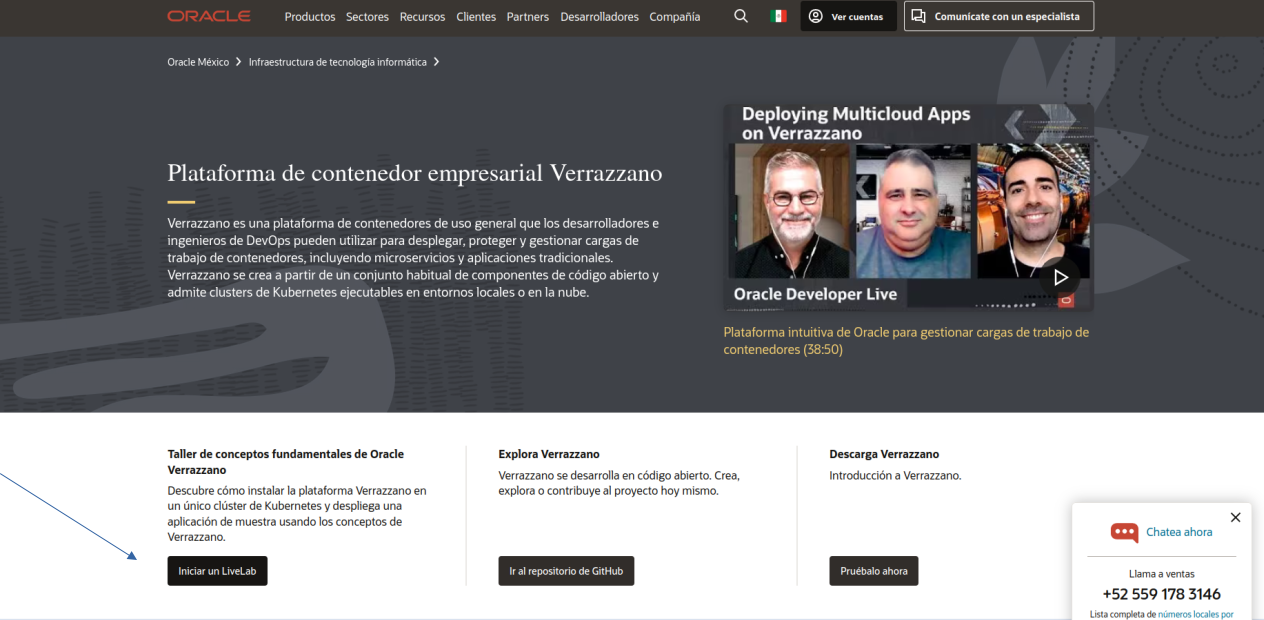Image resolution: width=1264 pixels, height=620 pixels.
Task: Open the Compañía menu
Action: pyautogui.click(x=675, y=17)
